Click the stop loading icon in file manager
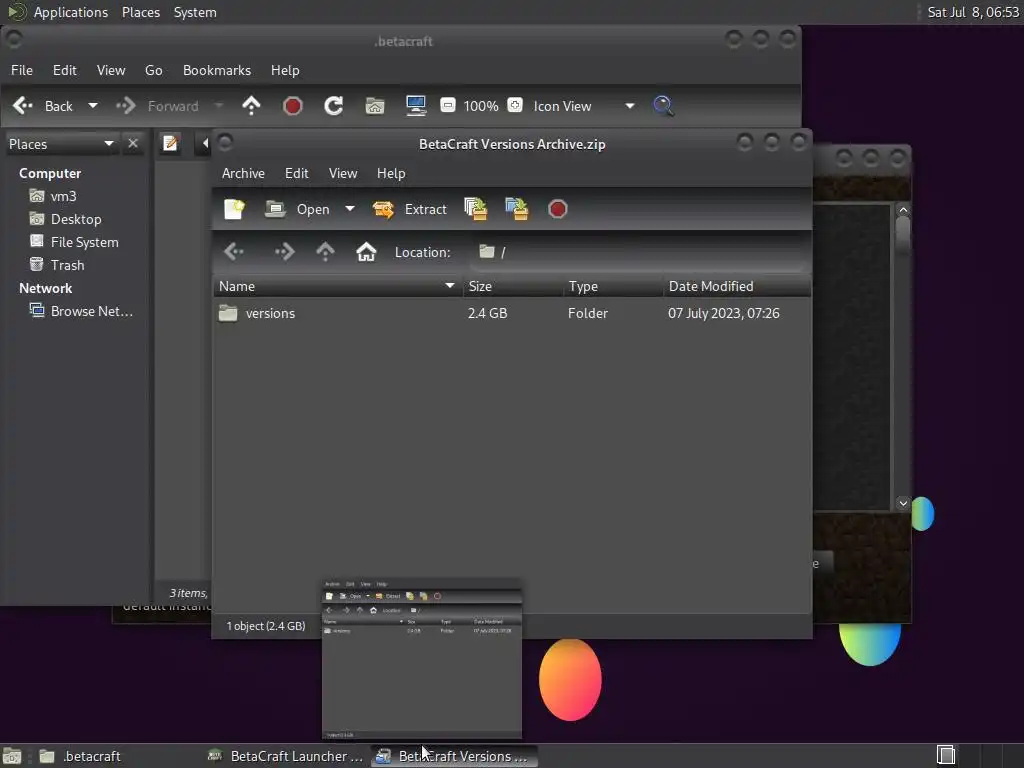The image size is (1024, 768). 293,106
